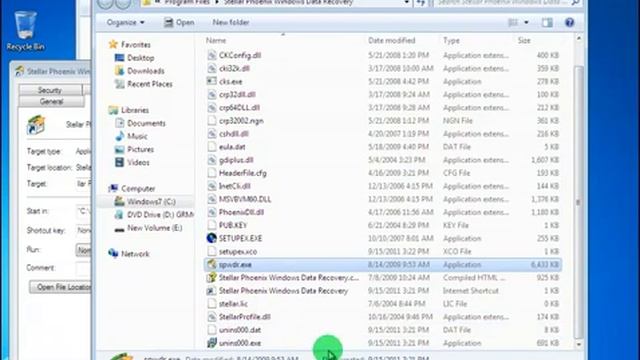This screenshot has width=640, height=360.
Task: Toggle the preview pane icon
Action: (547, 22)
